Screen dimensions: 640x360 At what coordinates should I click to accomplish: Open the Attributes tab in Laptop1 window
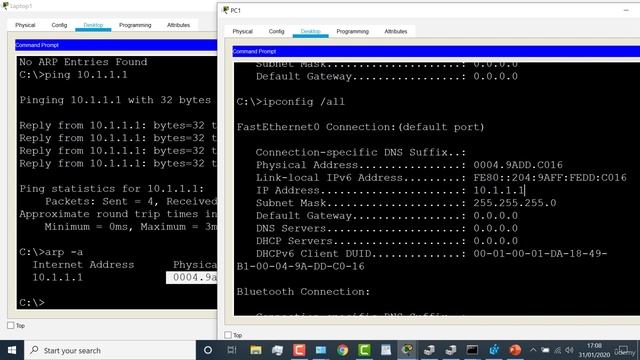178,25
